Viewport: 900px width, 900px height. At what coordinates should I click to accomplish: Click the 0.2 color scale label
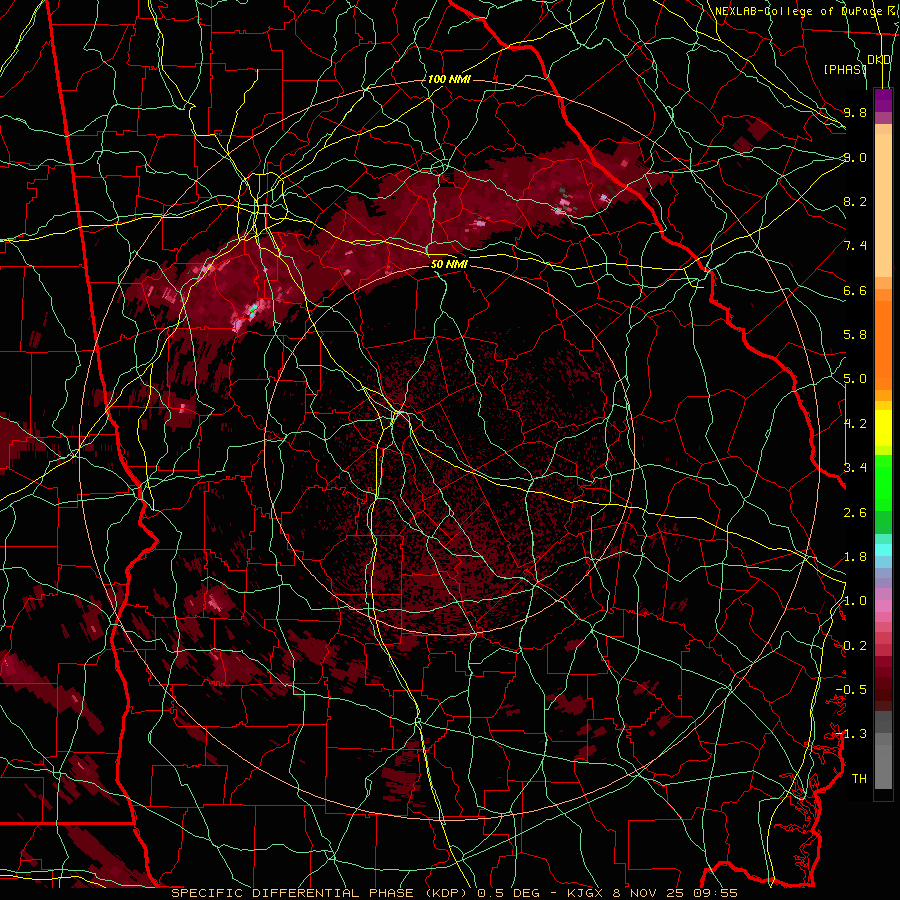[x=855, y=646]
